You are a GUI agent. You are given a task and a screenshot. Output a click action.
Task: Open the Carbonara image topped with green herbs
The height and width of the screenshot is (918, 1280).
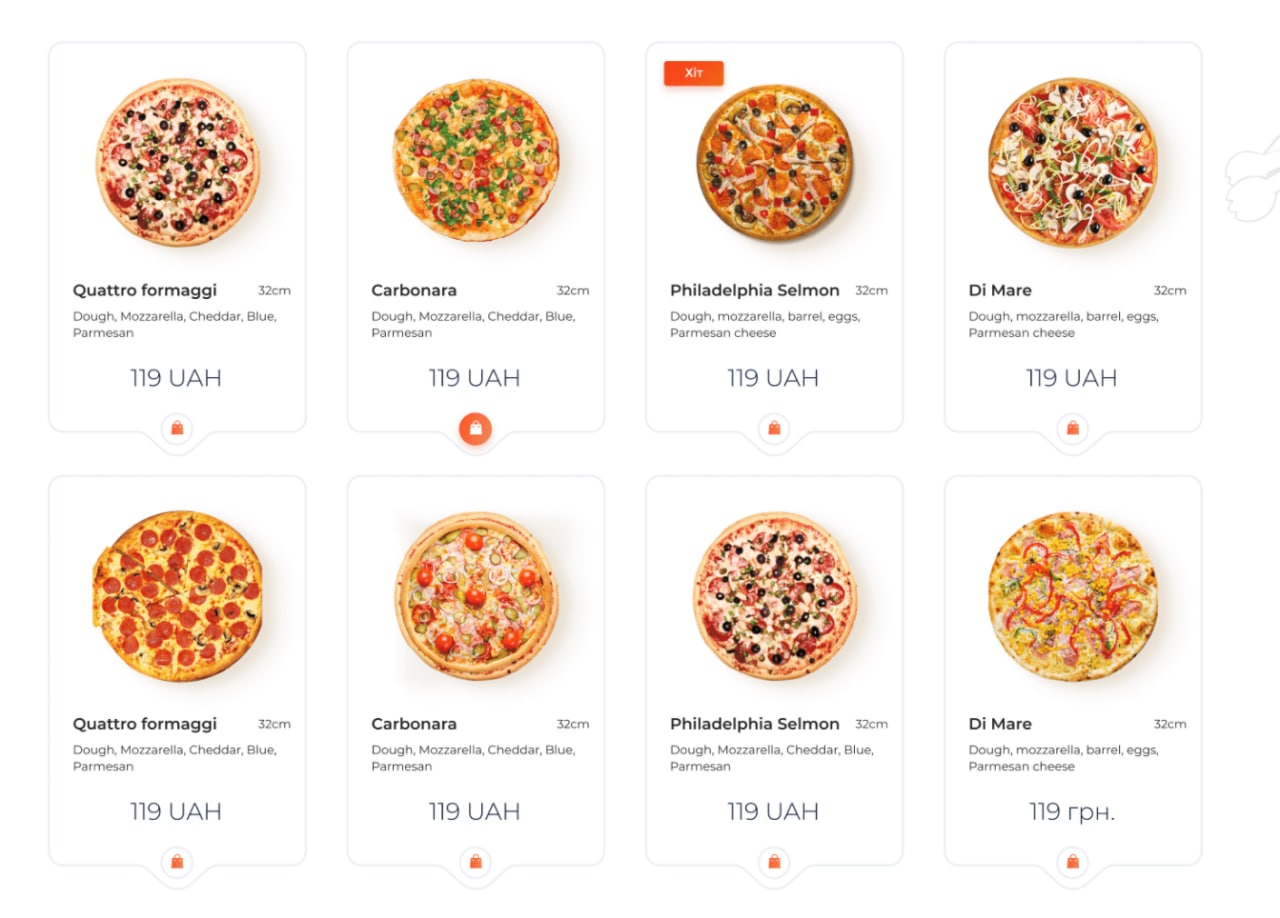(476, 161)
